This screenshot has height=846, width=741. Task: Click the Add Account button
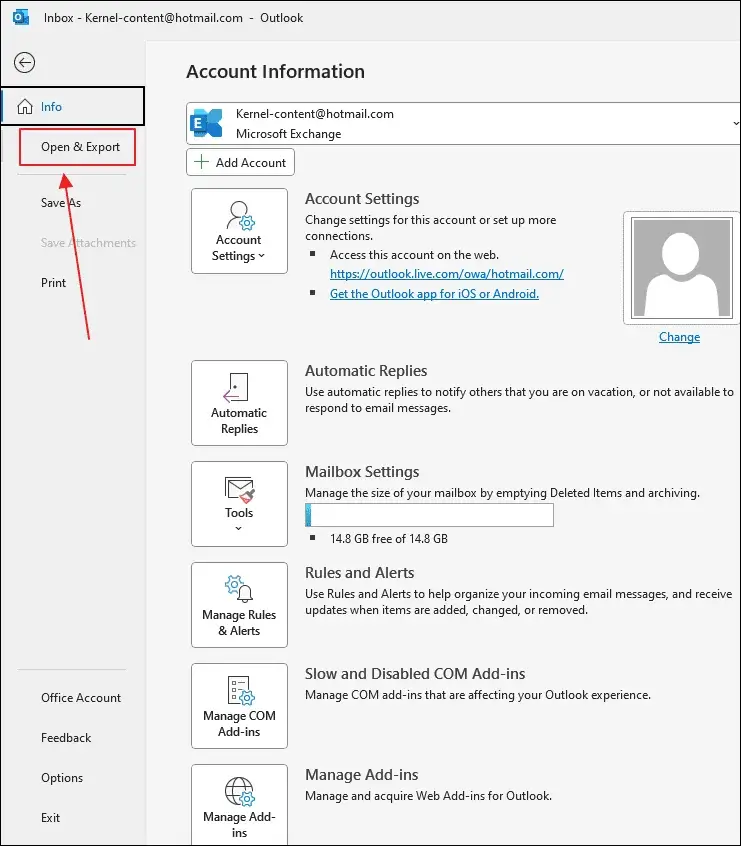point(240,162)
